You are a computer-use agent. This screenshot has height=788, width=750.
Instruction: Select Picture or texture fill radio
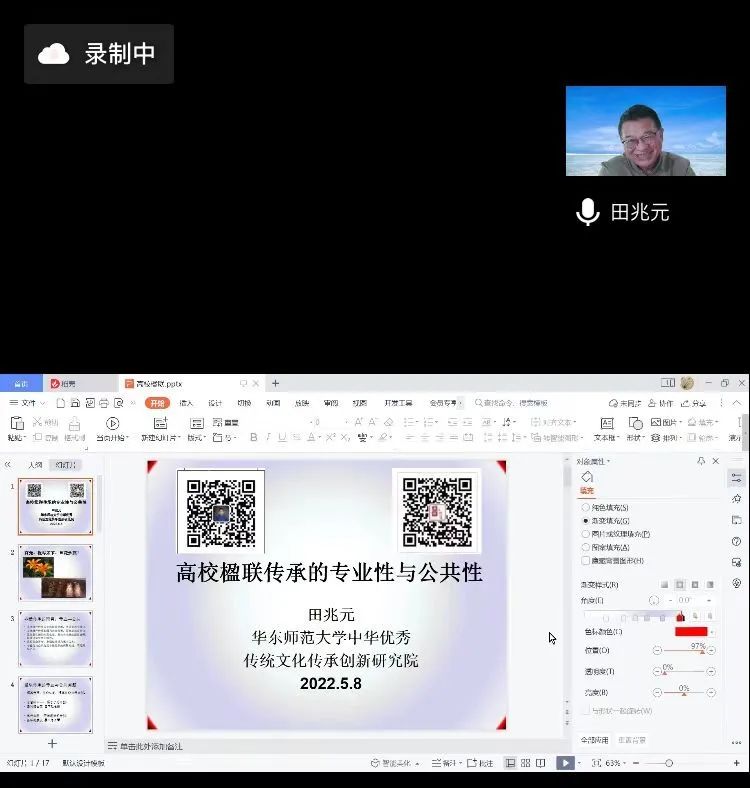pyautogui.click(x=585, y=534)
